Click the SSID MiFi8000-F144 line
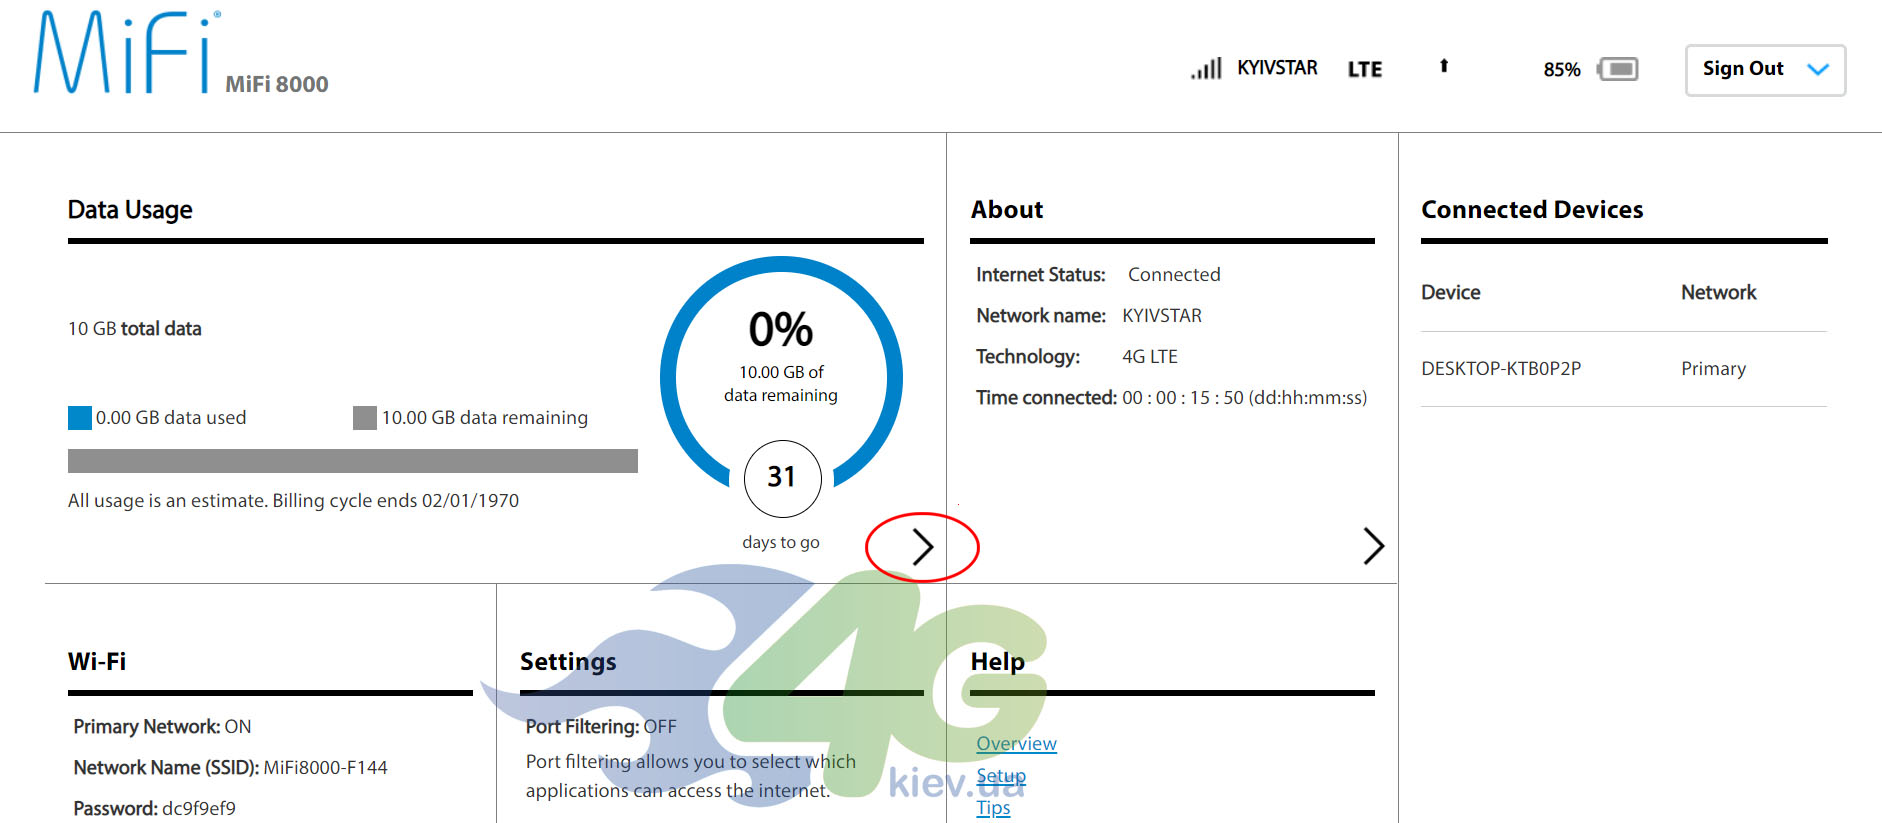The image size is (1882, 823). 230,768
